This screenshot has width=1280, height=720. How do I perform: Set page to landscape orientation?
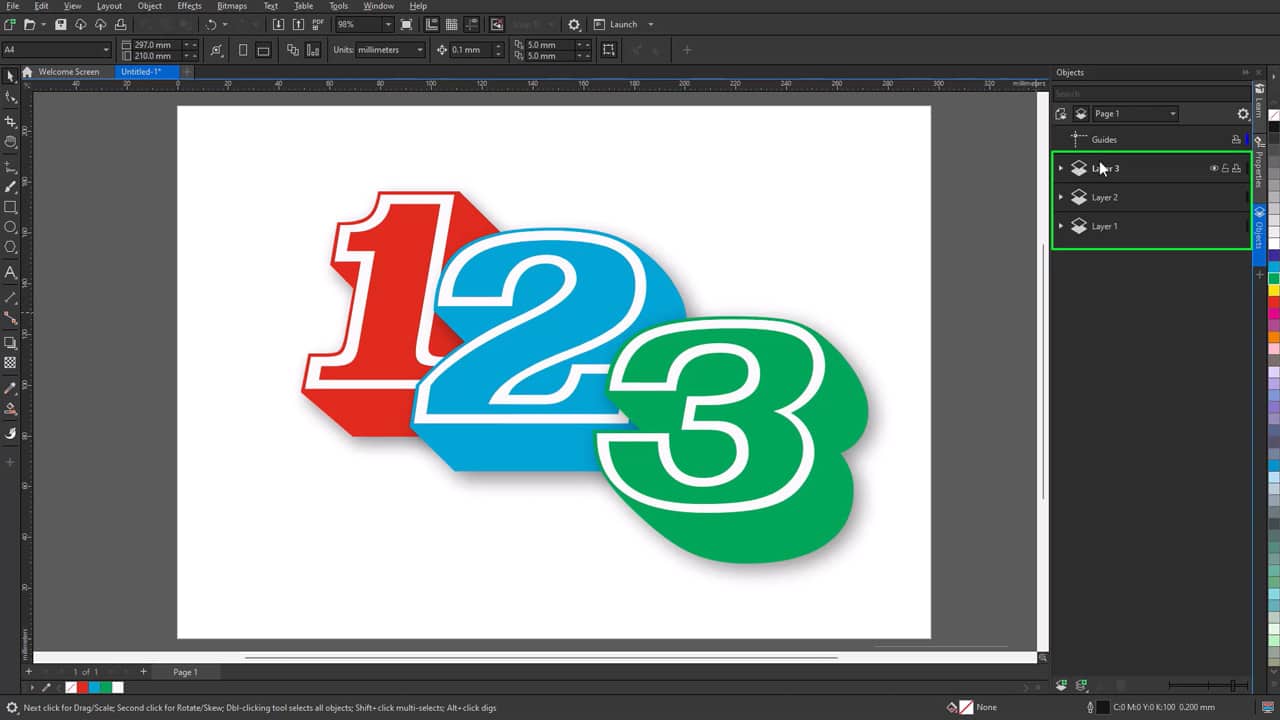point(263,50)
